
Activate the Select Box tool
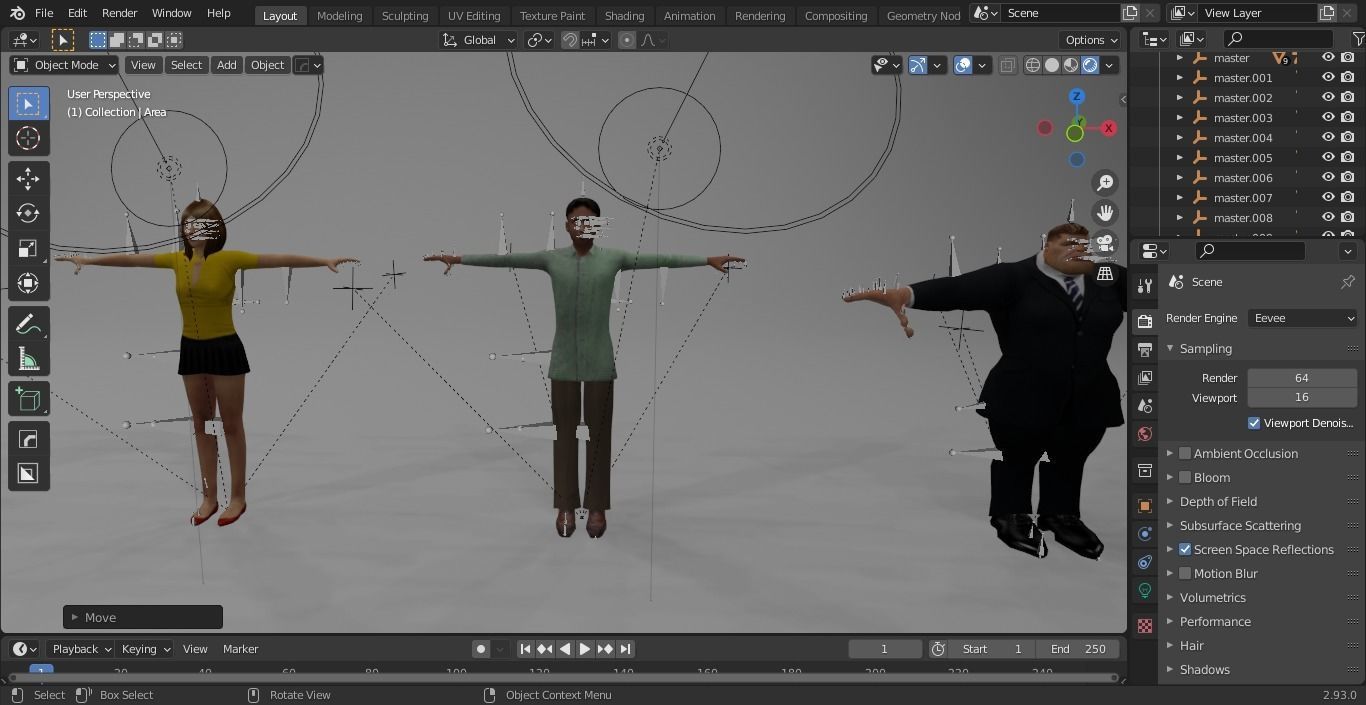(x=28, y=104)
